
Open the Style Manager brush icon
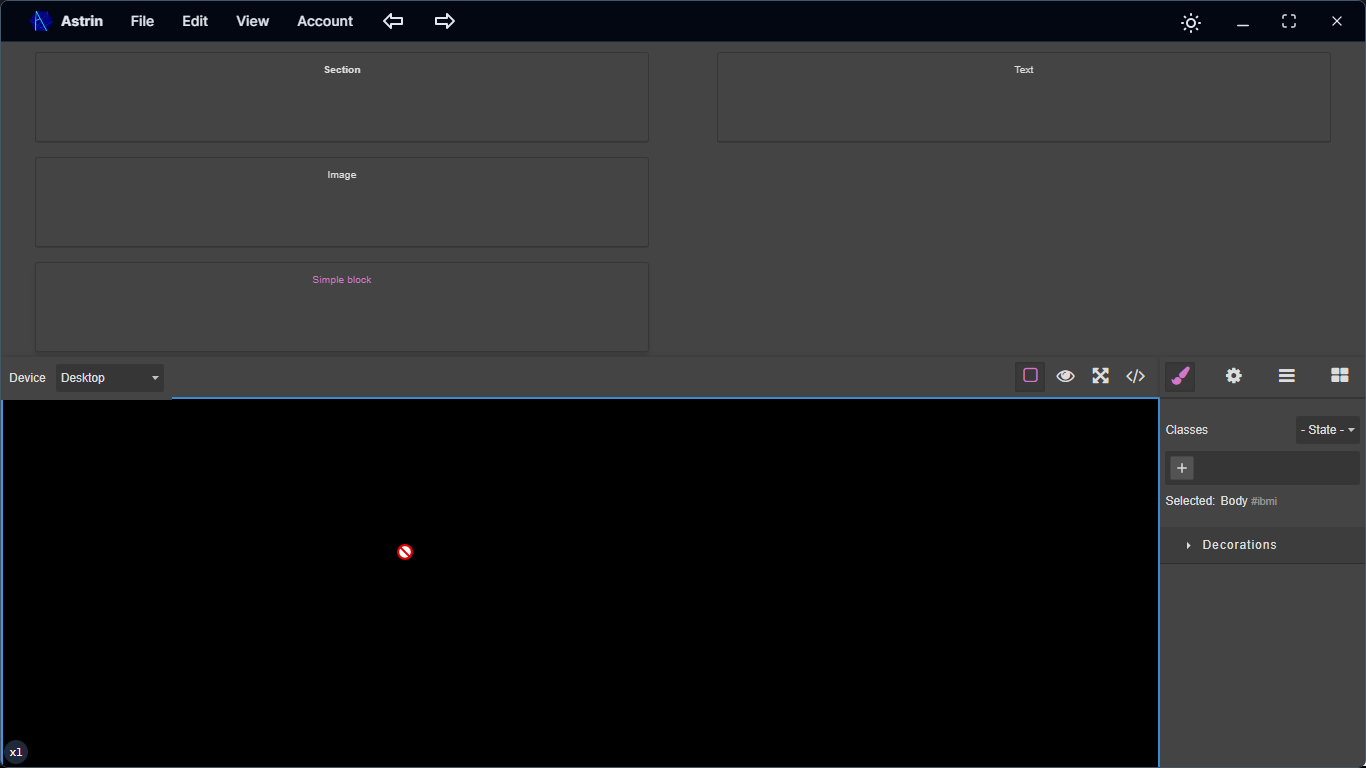1180,376
